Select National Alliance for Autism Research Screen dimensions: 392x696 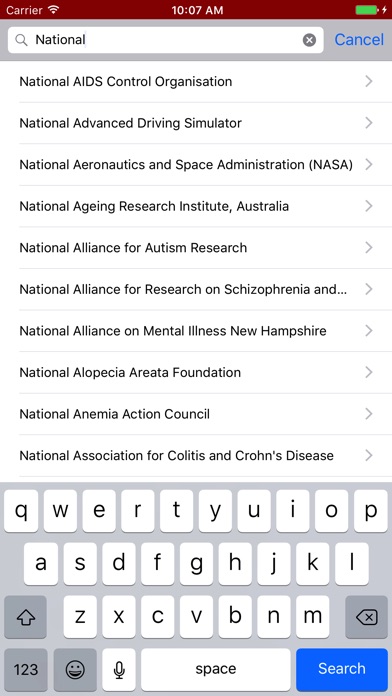[196, 248]
